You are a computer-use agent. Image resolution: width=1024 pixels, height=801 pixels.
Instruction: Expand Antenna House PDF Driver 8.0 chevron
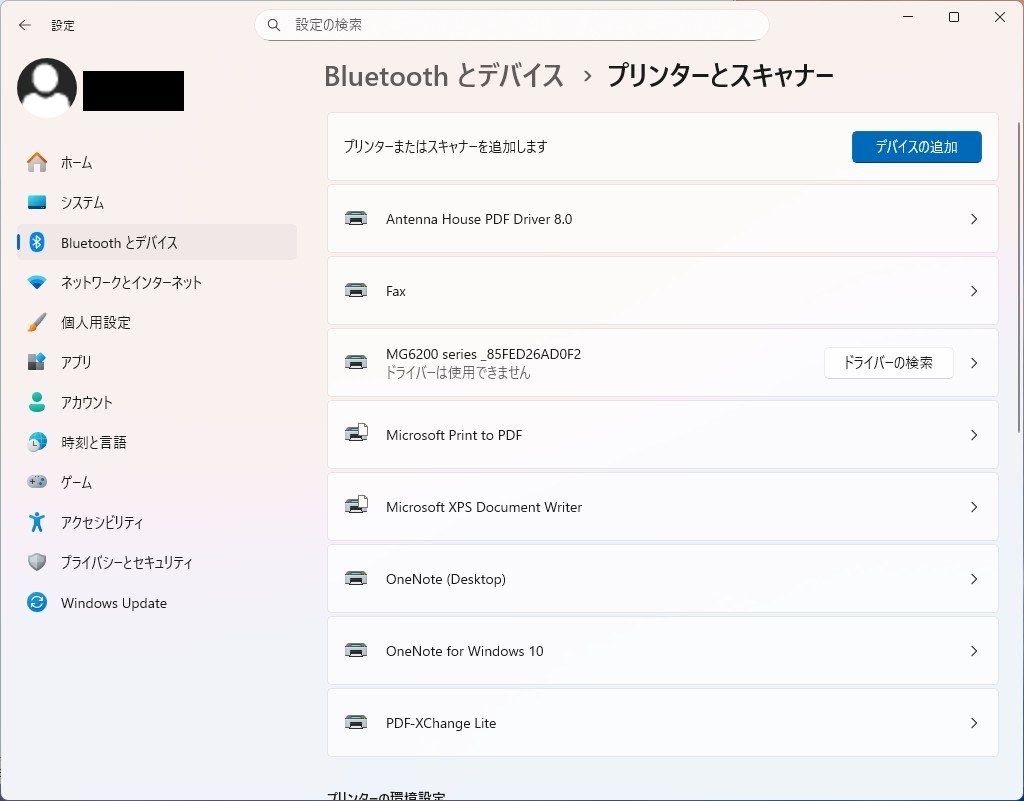pos(974,219)
